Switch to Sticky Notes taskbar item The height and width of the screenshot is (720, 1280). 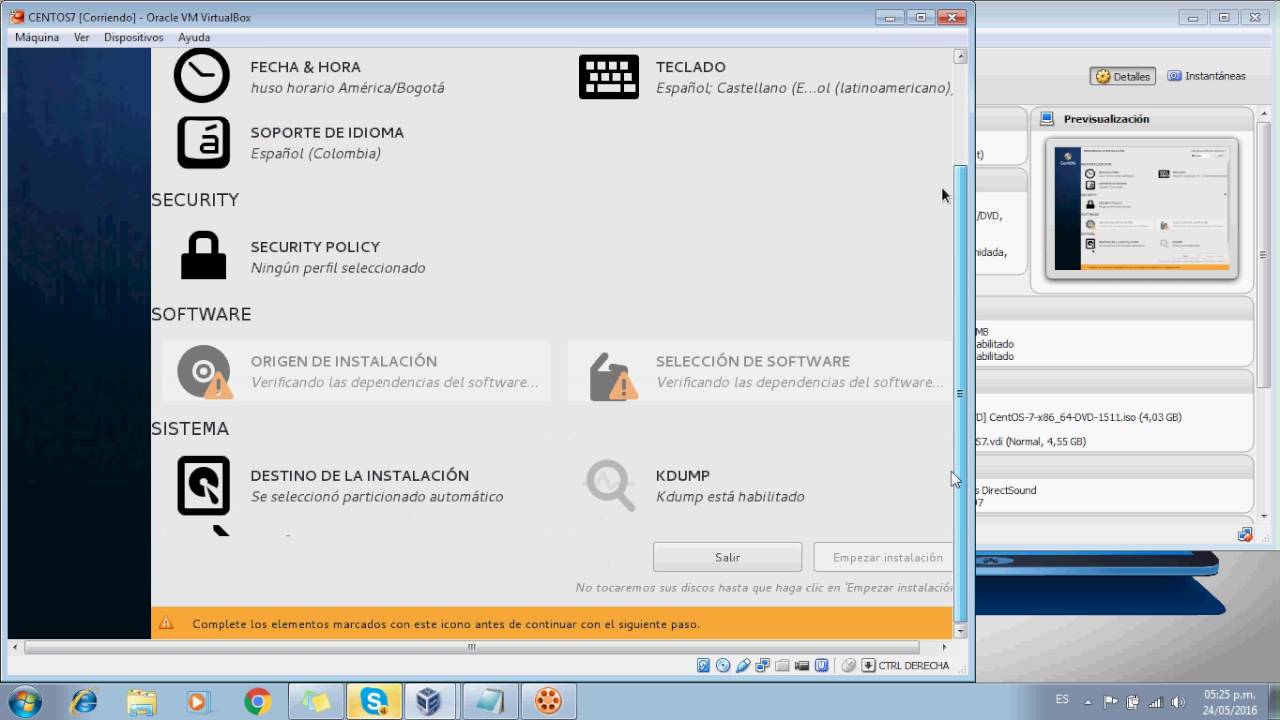(316, 702)
